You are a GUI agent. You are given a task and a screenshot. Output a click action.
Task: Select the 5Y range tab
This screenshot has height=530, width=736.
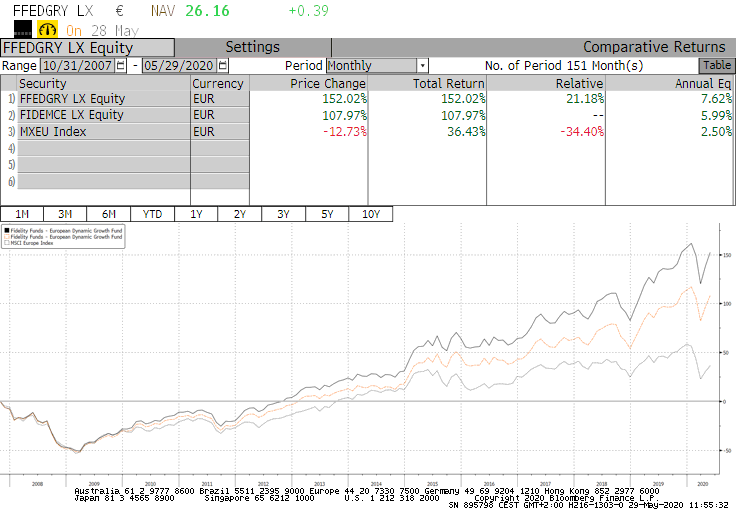[x=327, y=214]
